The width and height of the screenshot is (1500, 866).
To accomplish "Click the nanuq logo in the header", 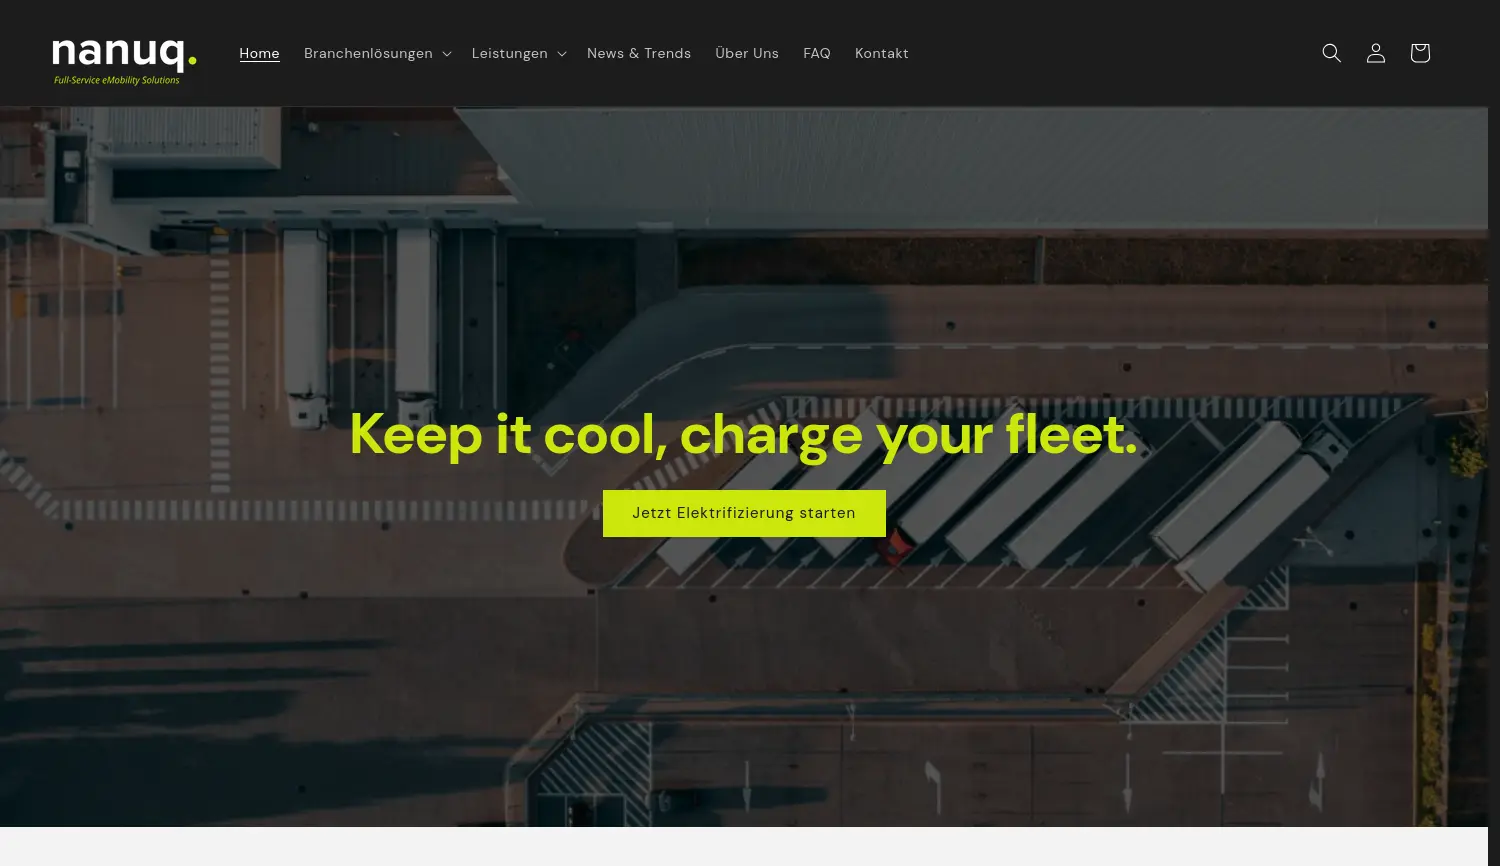I will (x=124, y=62).
